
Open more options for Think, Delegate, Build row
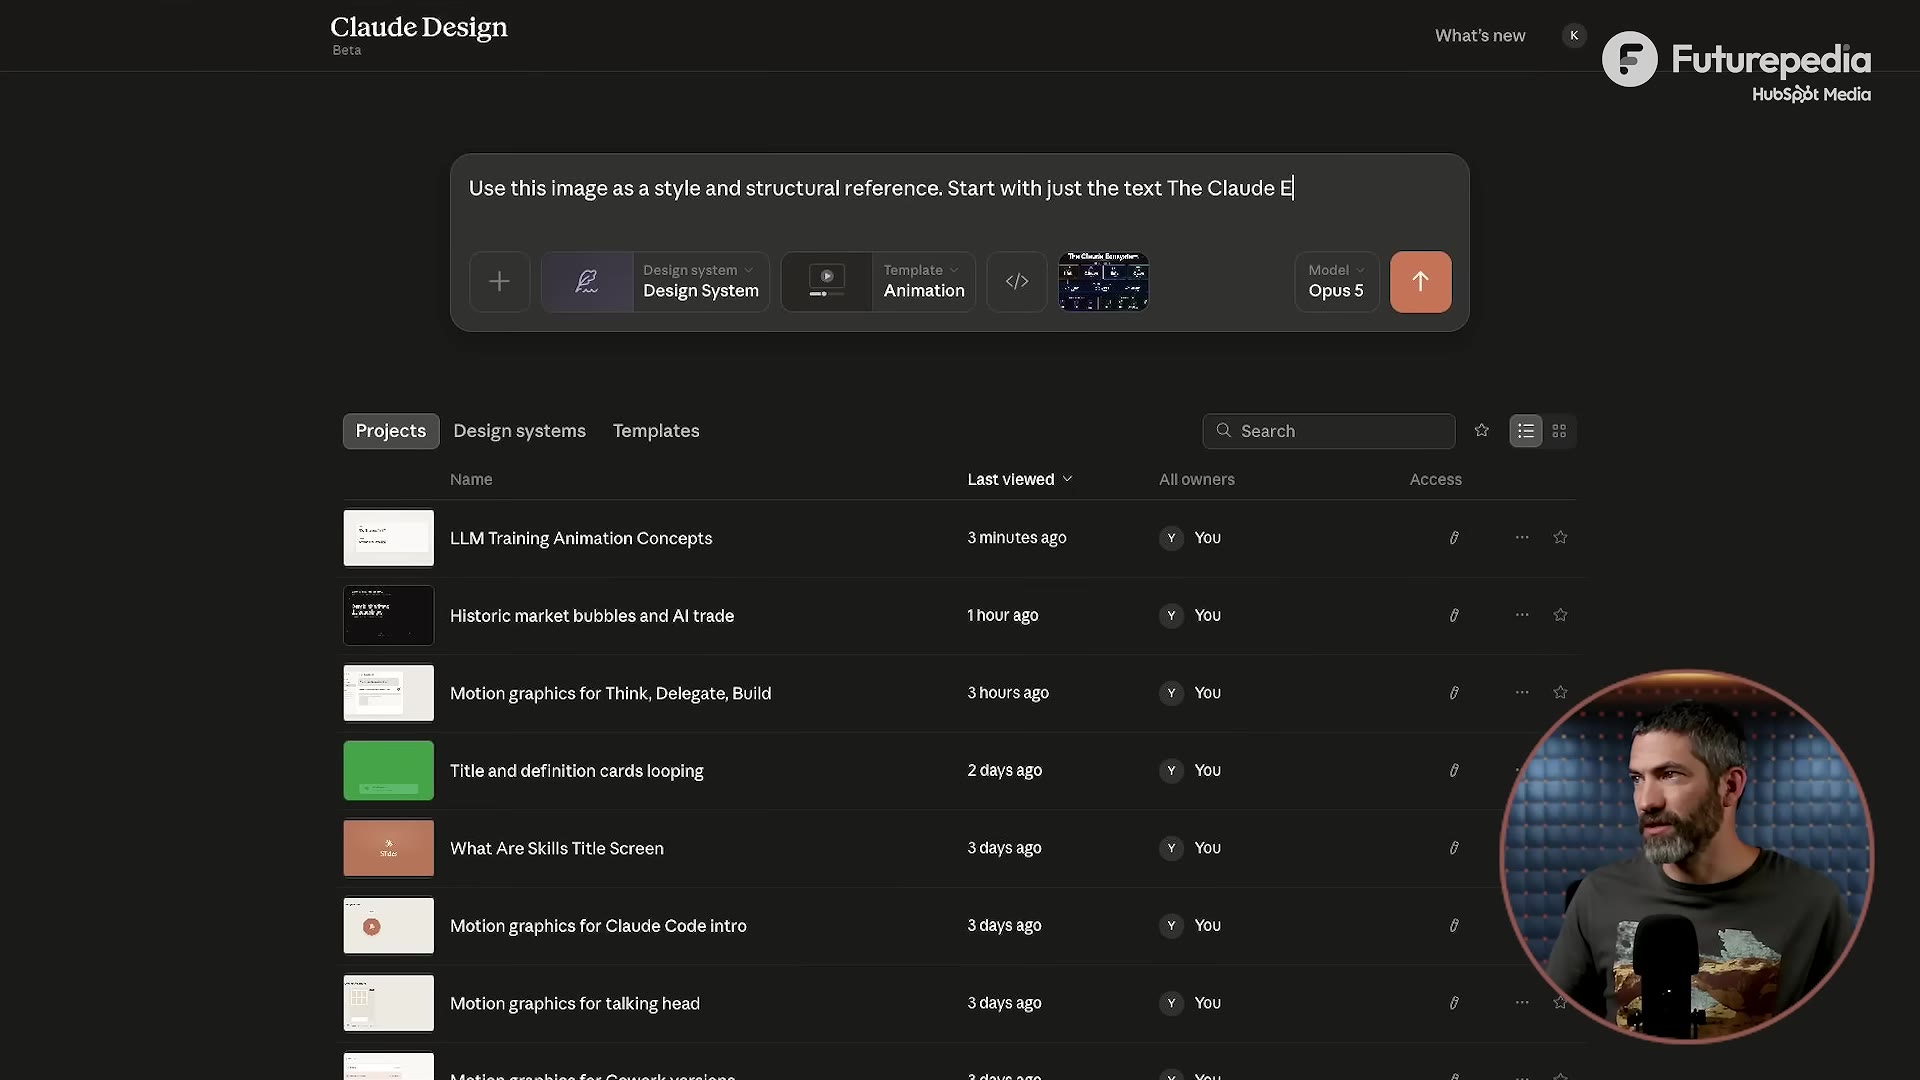1522,692
